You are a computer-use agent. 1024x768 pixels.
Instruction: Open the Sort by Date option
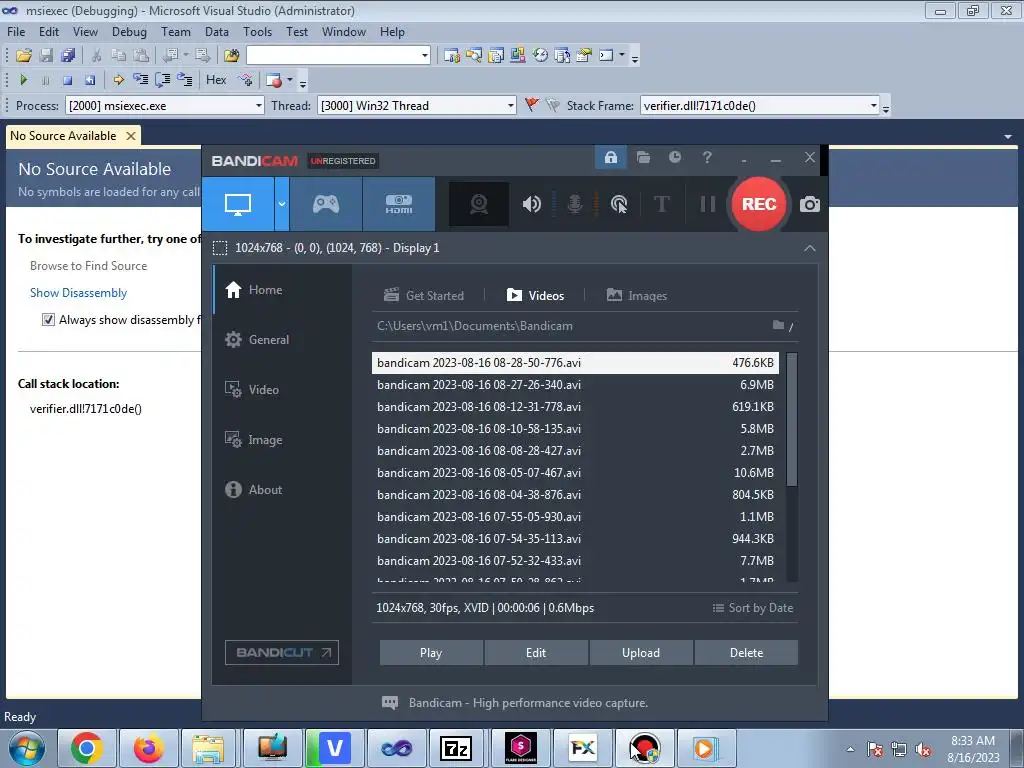tap(752, 608)
